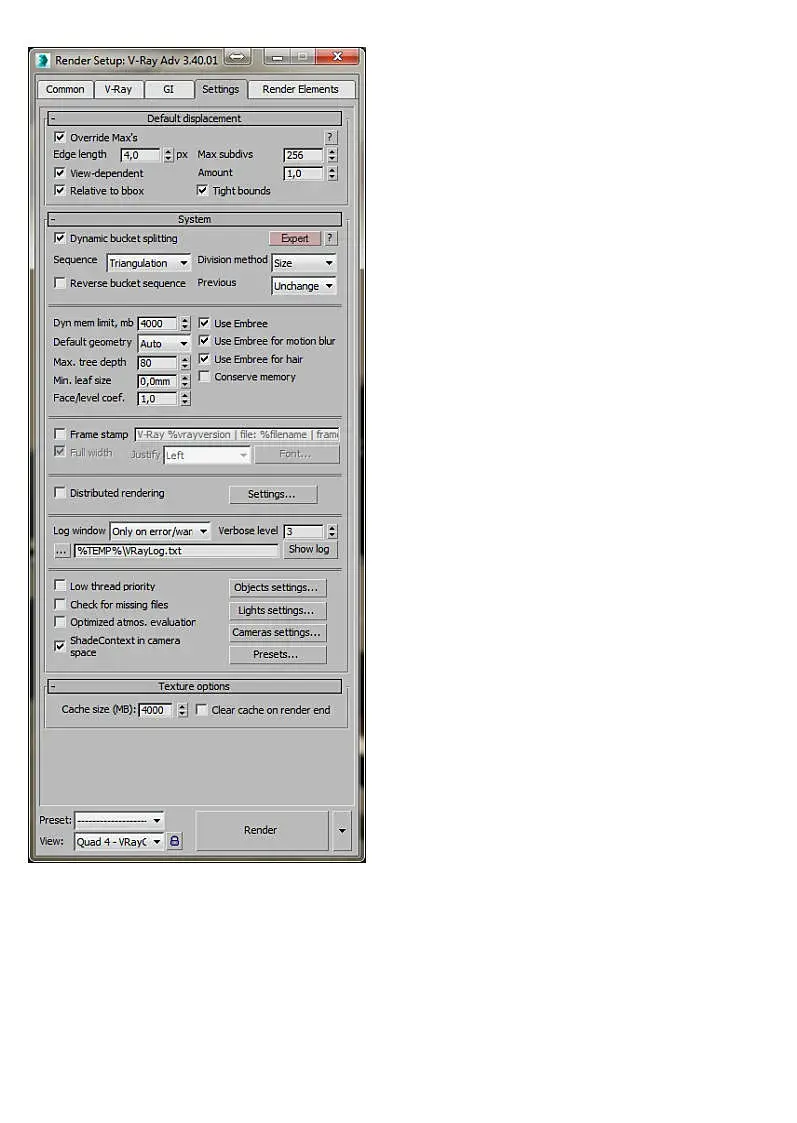Open the Common tab
This screenshot has width=797, height=1123.
pyautogui.click(x=65, y=89)
